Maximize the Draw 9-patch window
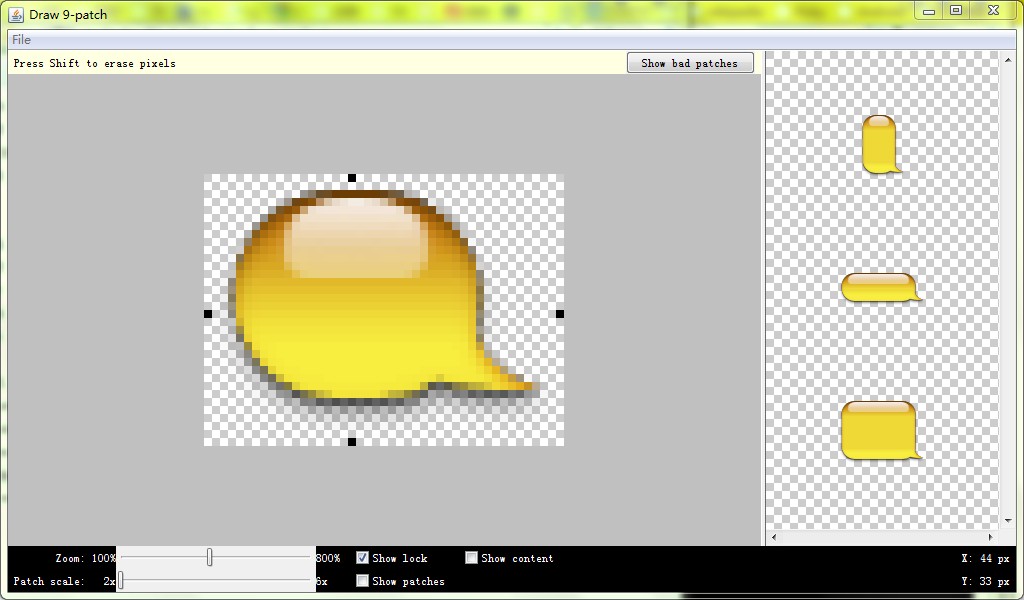 [956, 10]
